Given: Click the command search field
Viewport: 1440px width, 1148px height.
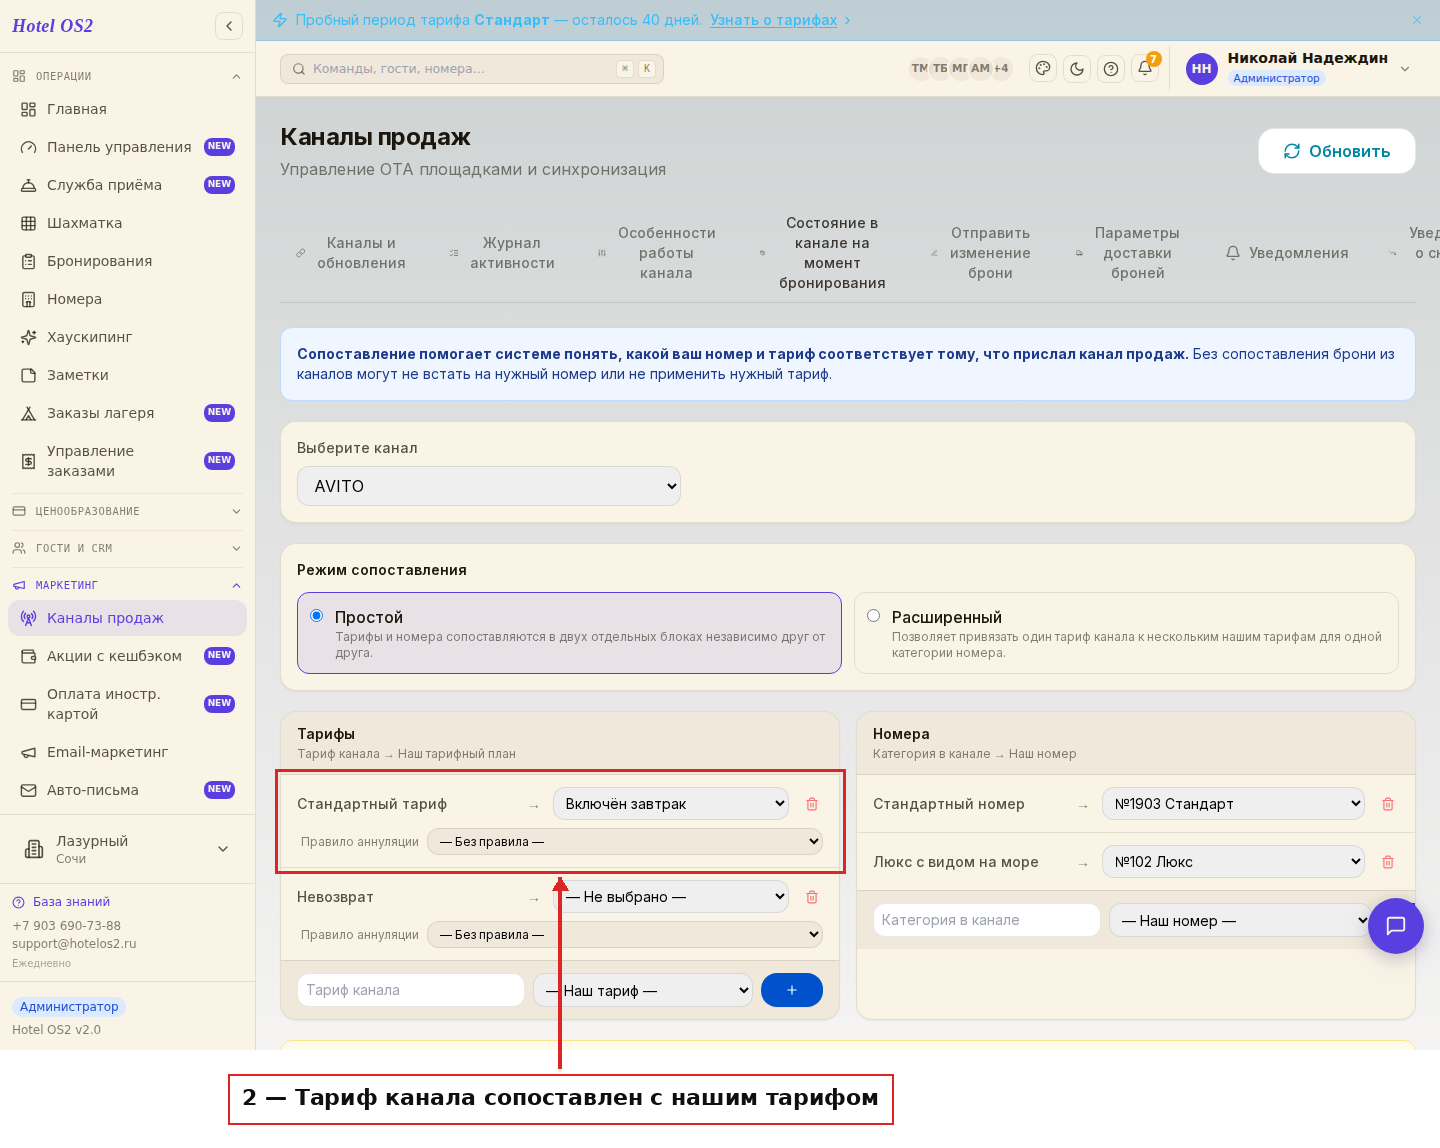Looking at the screenshot, I should pos(472,69).
